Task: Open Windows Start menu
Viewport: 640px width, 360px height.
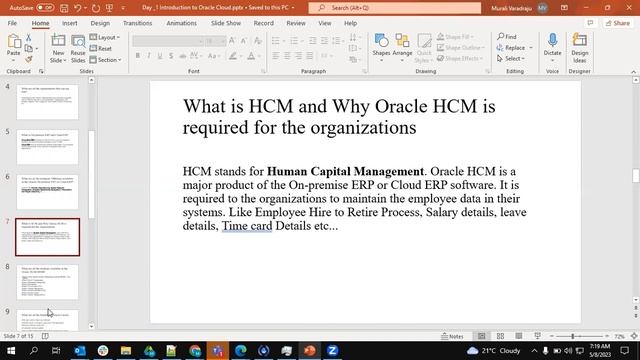Action: [11, 351]
